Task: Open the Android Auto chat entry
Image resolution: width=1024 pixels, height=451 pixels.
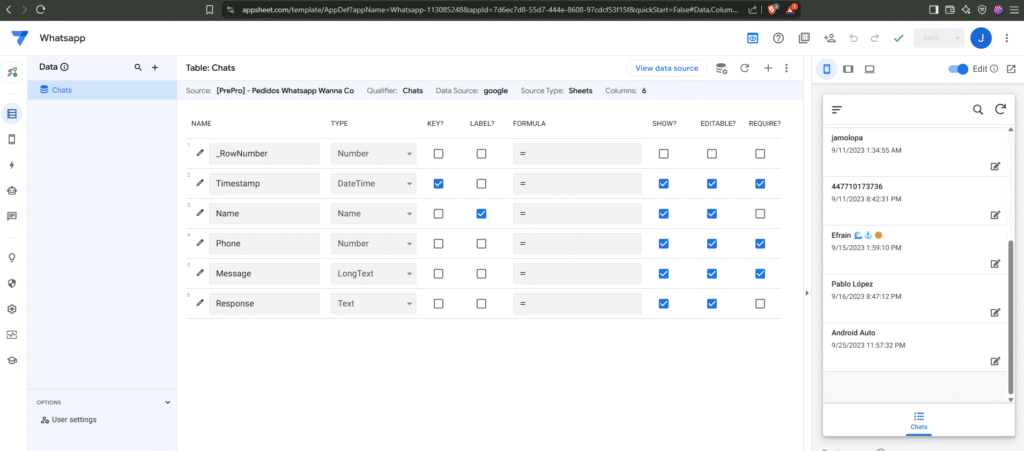Action: pos(912,348)
